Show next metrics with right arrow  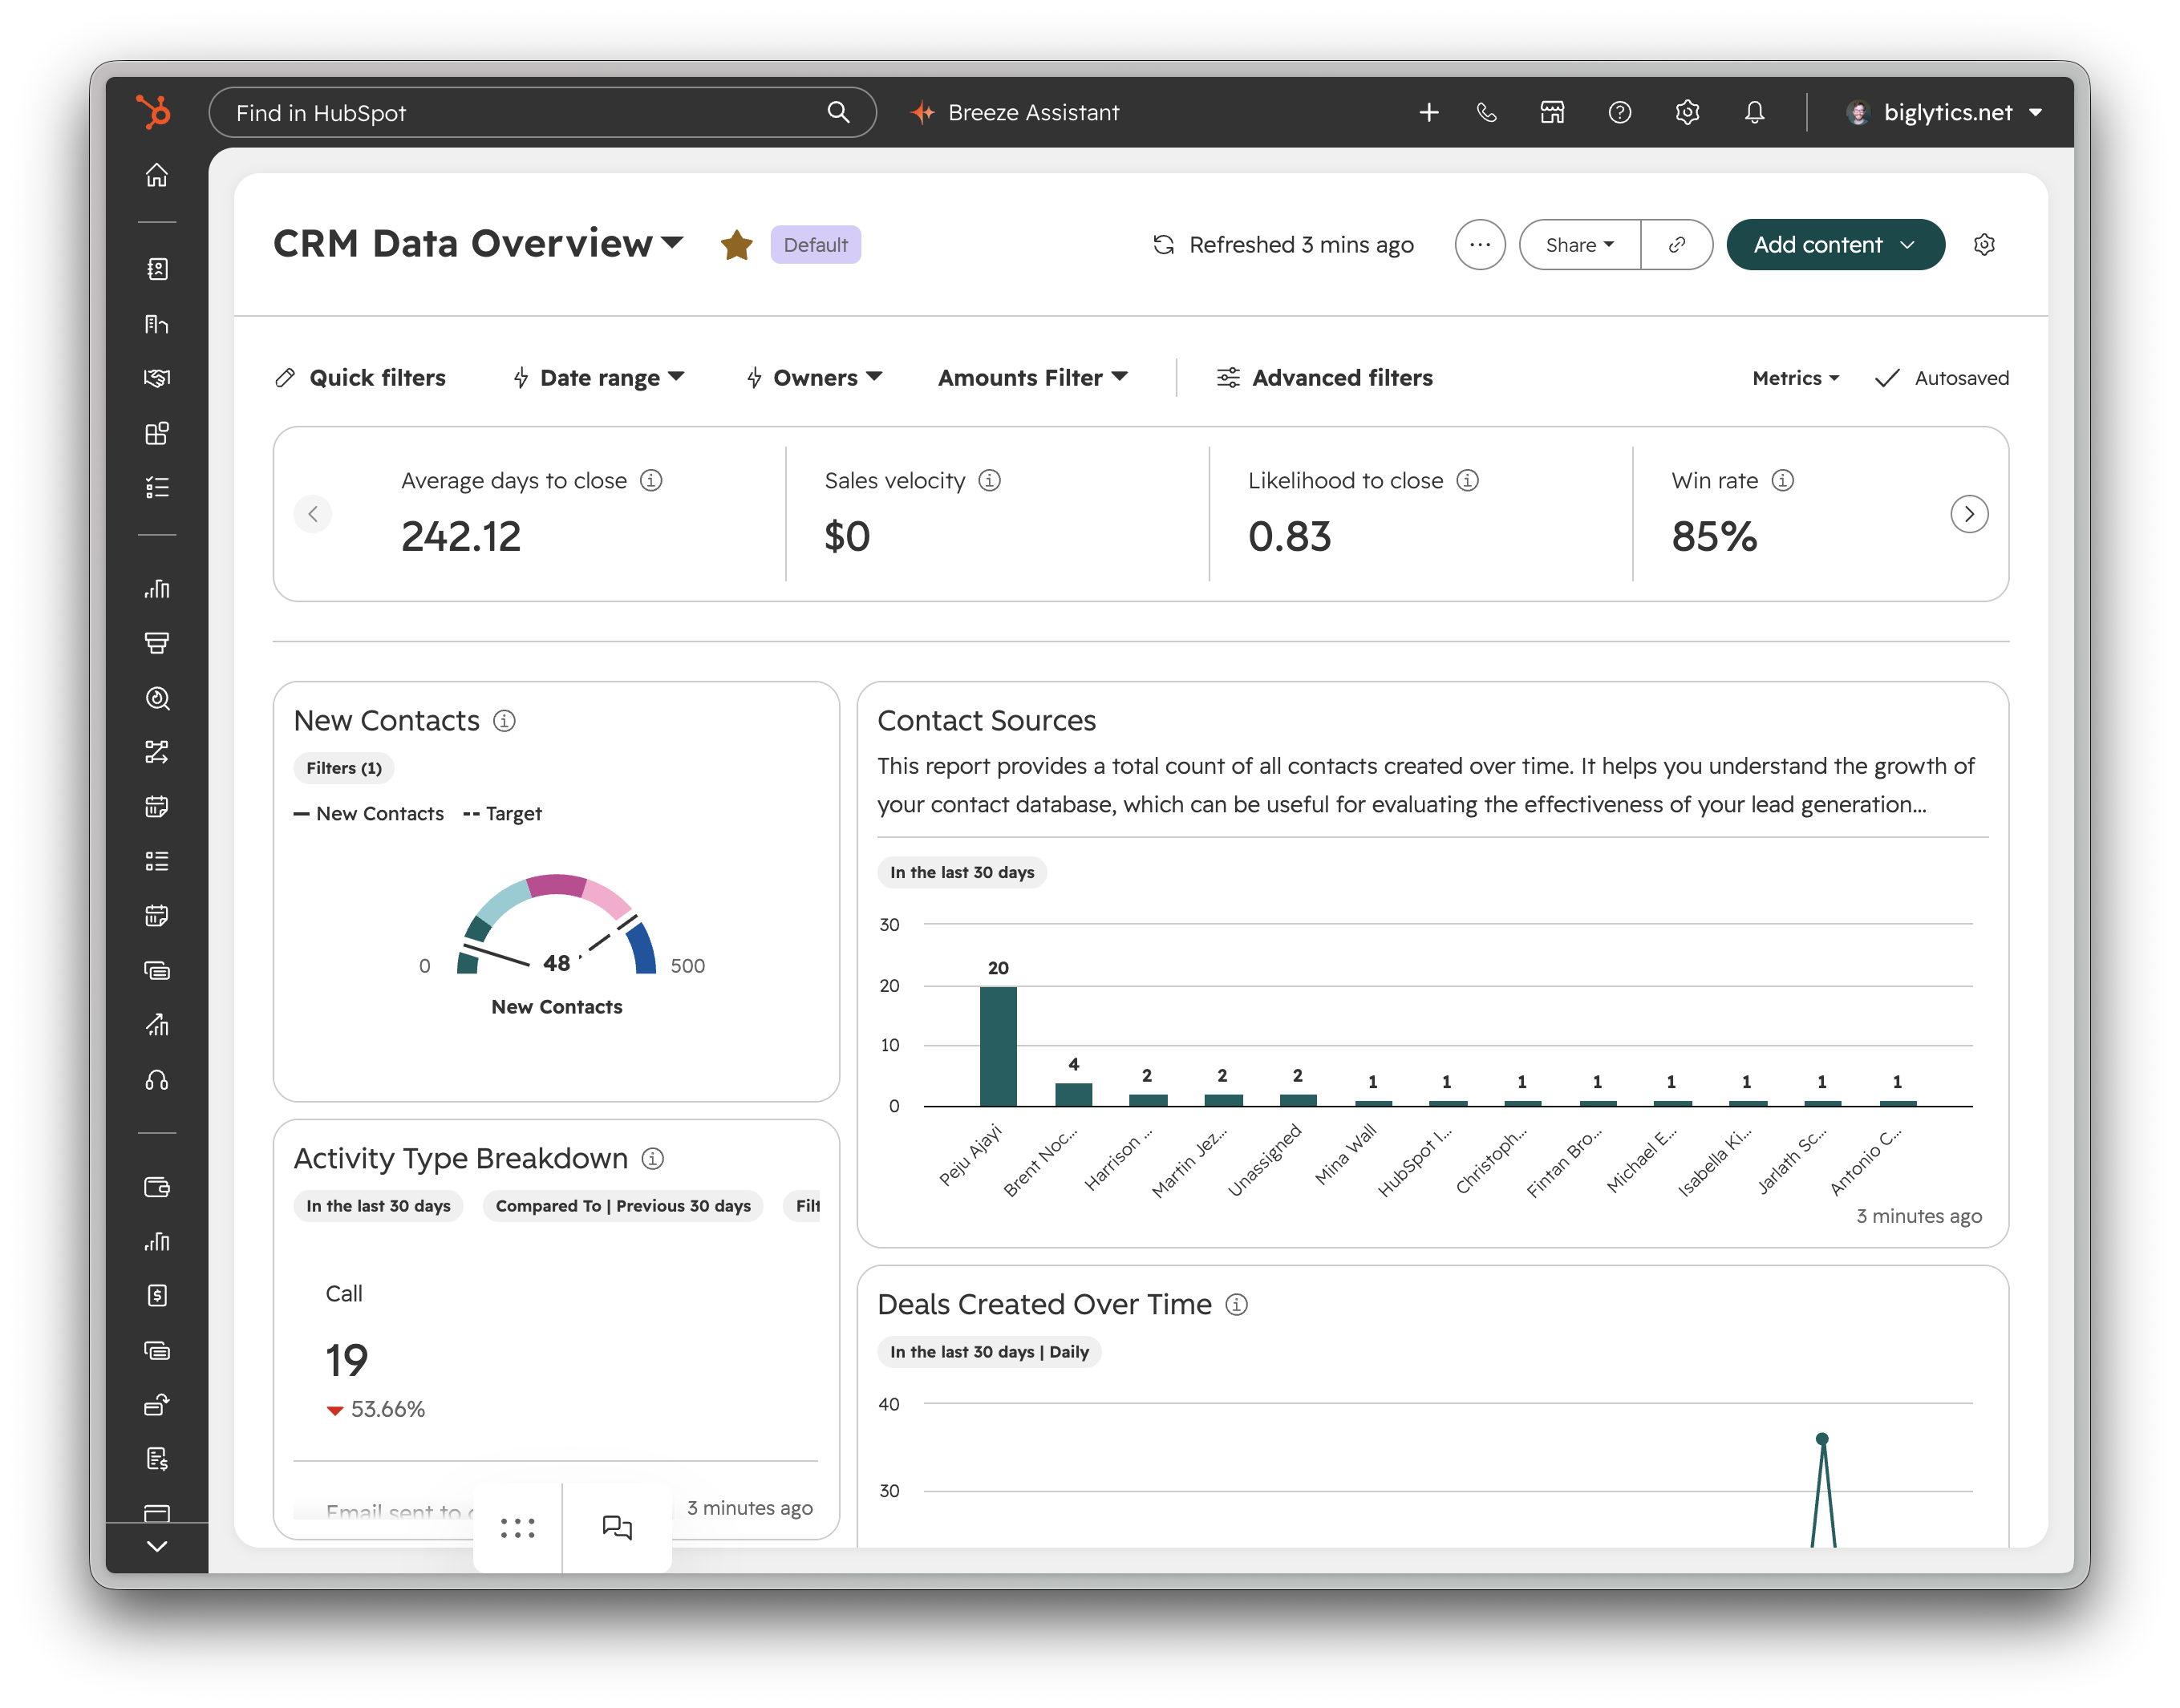[x=1968, y=514]
